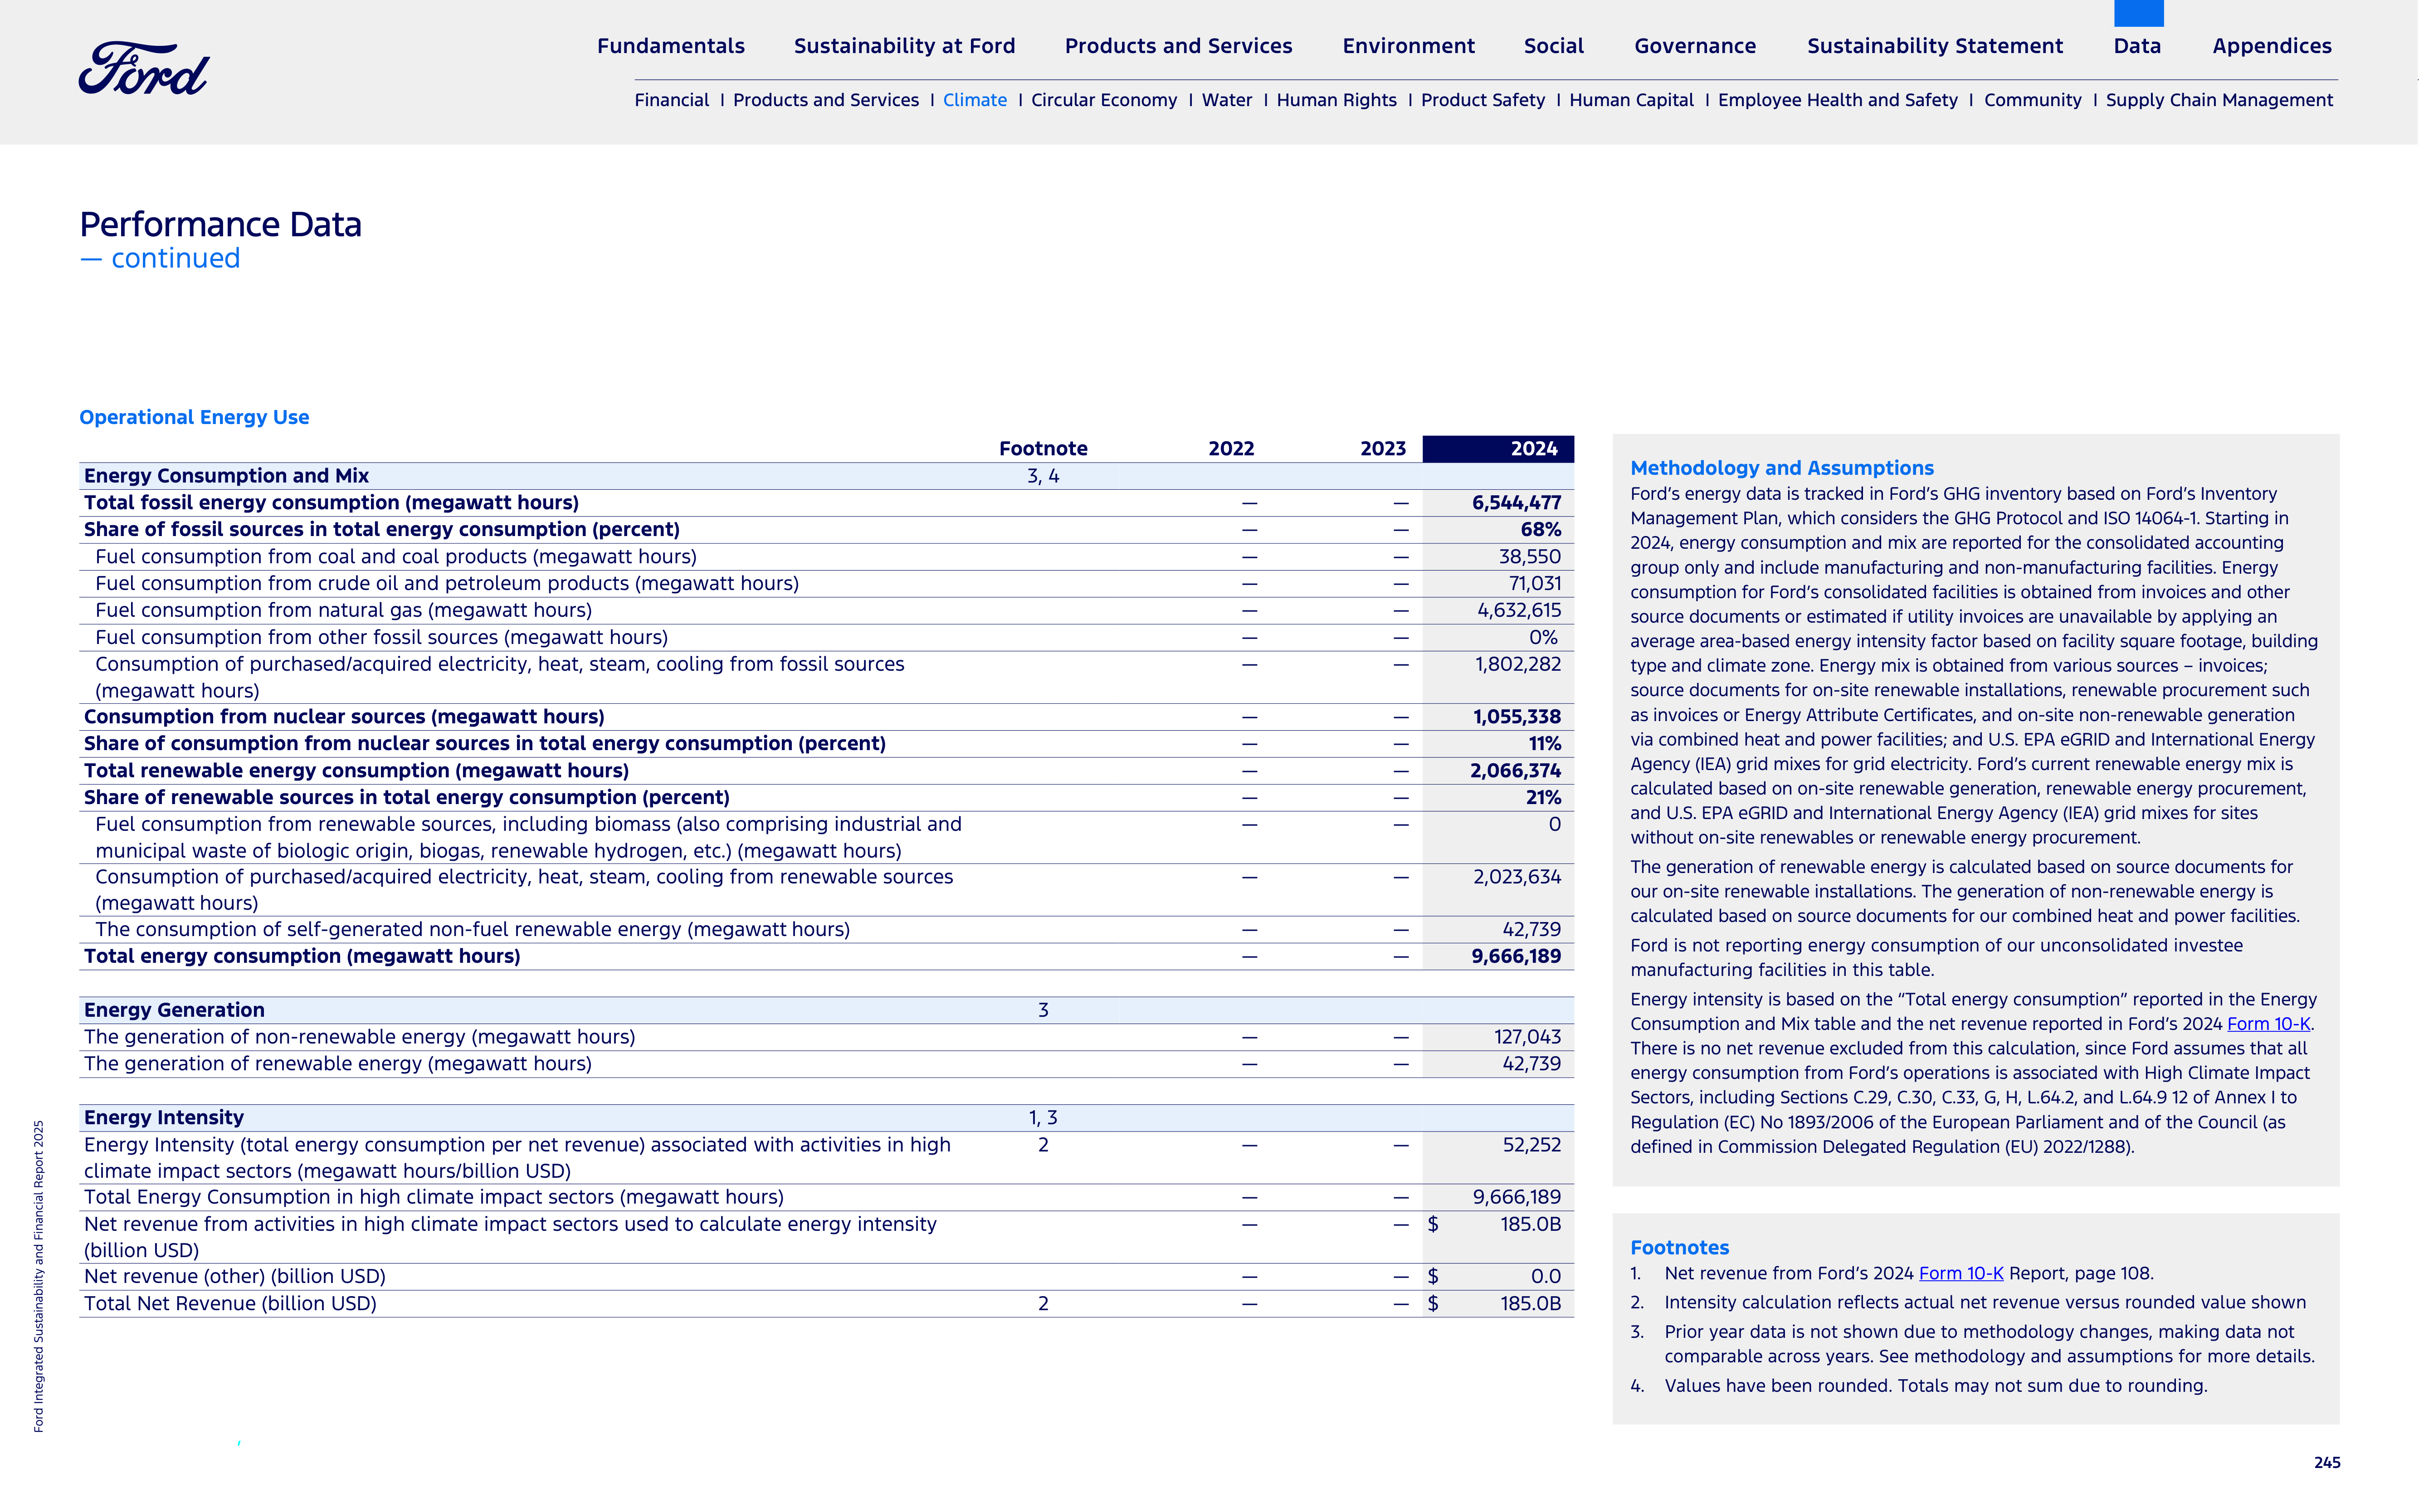Select value 6,544,477 for total fossil energy
This screenshot has width=2419, height=1512.
[1515, 503]
